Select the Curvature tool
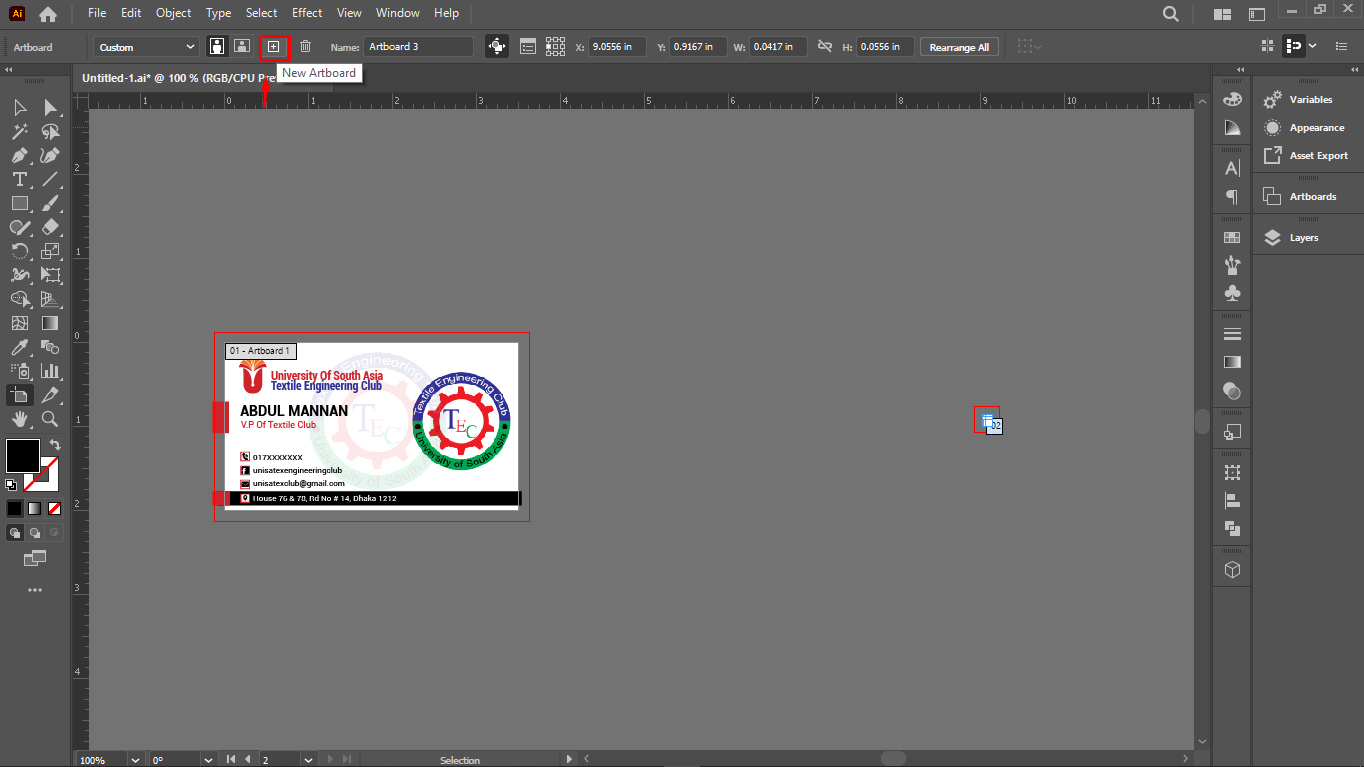The width and height of the screenshot is (1364, 767). click(50, 155)
